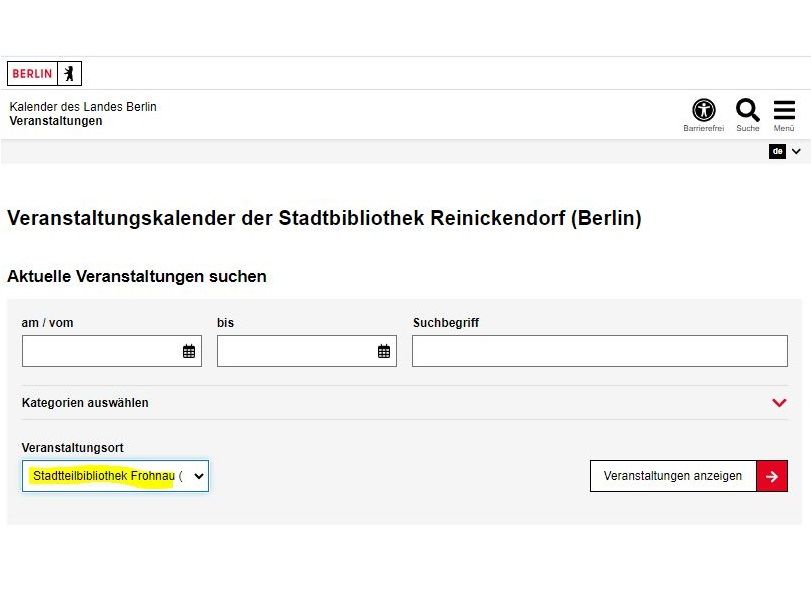Open the Menü hamburger icon
Viewport: 811px width, 600px height.
pyautogui.click(x=784, y=110)
